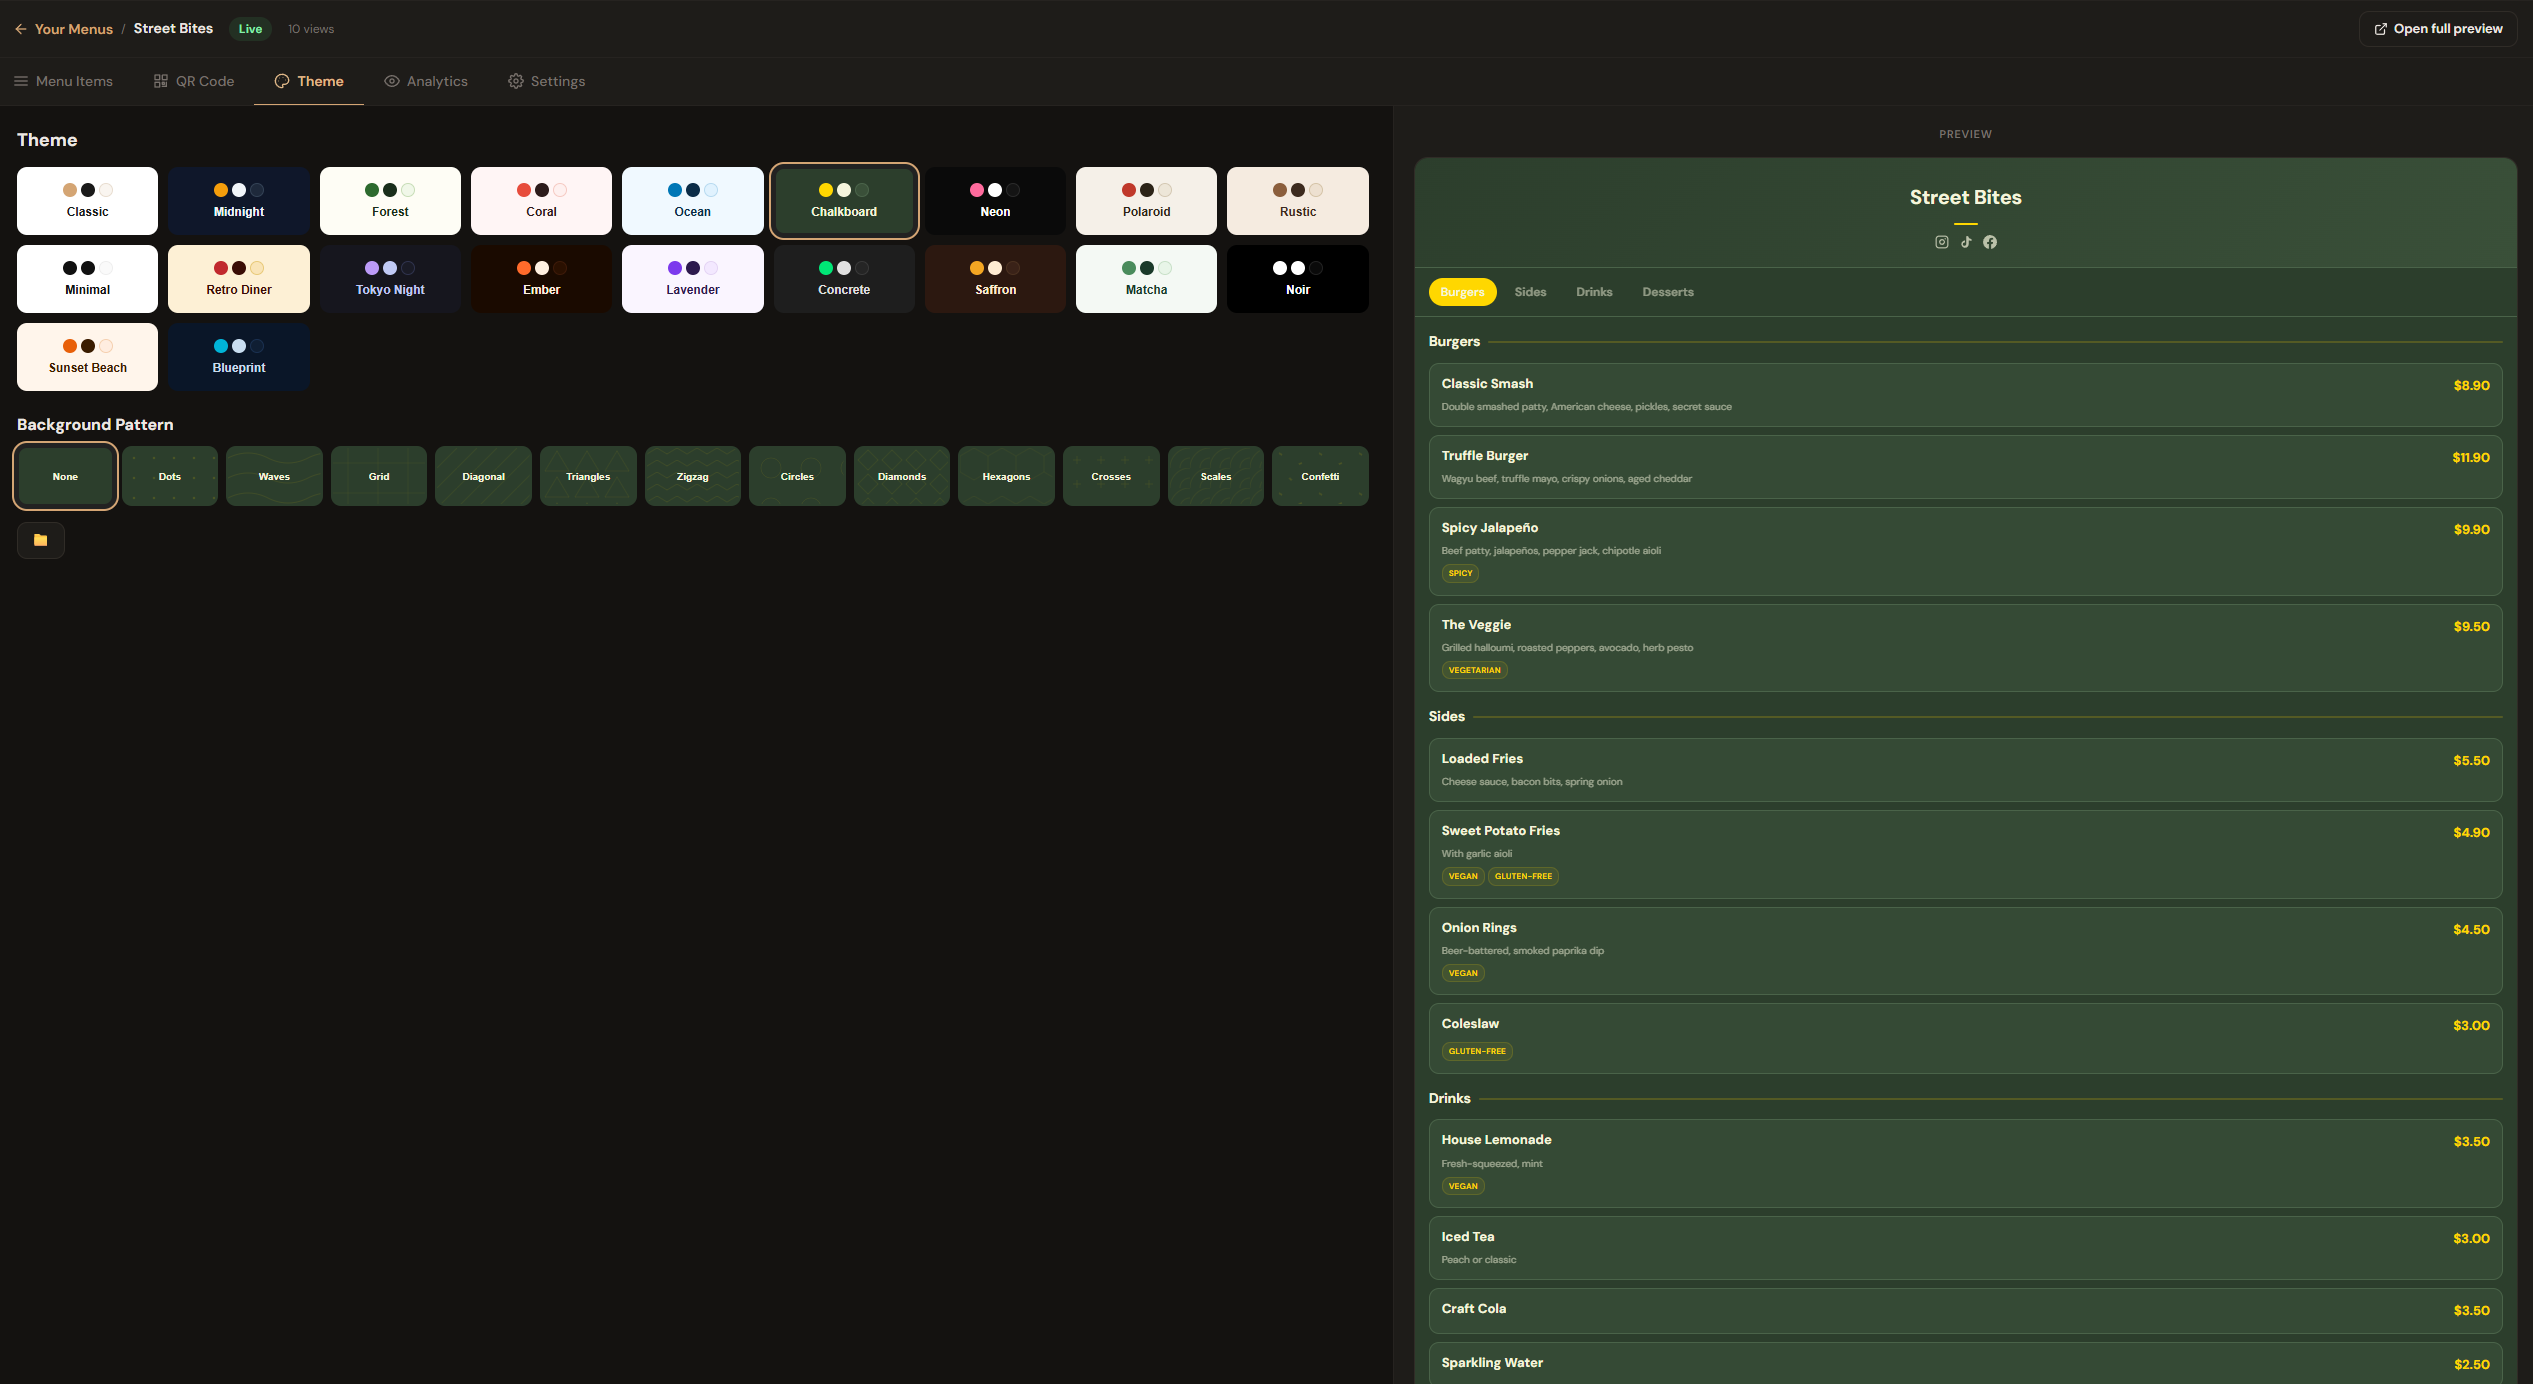
Task: Select the Minimal theme
Action: tap(88, 279)
